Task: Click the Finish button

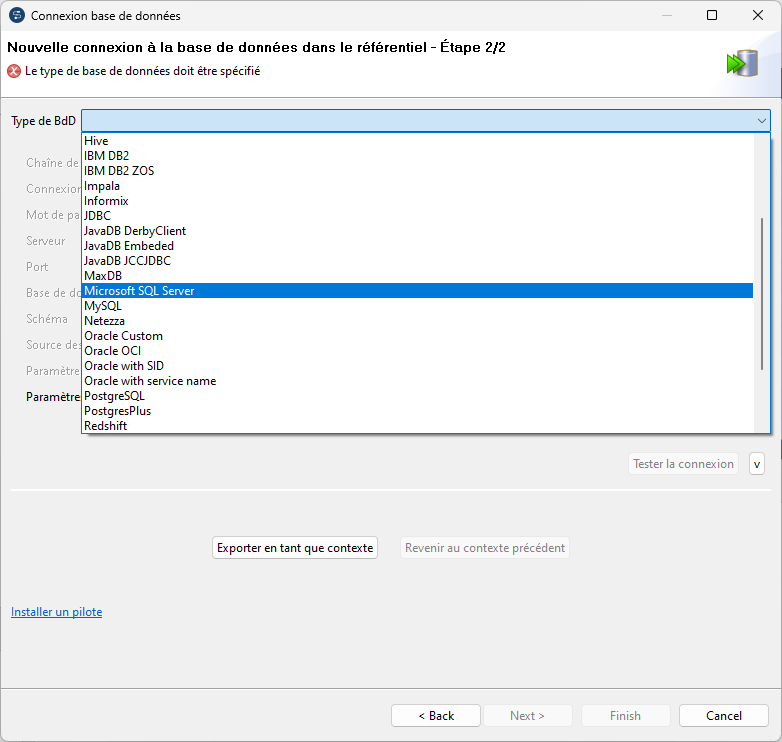Action: point(625,716)
